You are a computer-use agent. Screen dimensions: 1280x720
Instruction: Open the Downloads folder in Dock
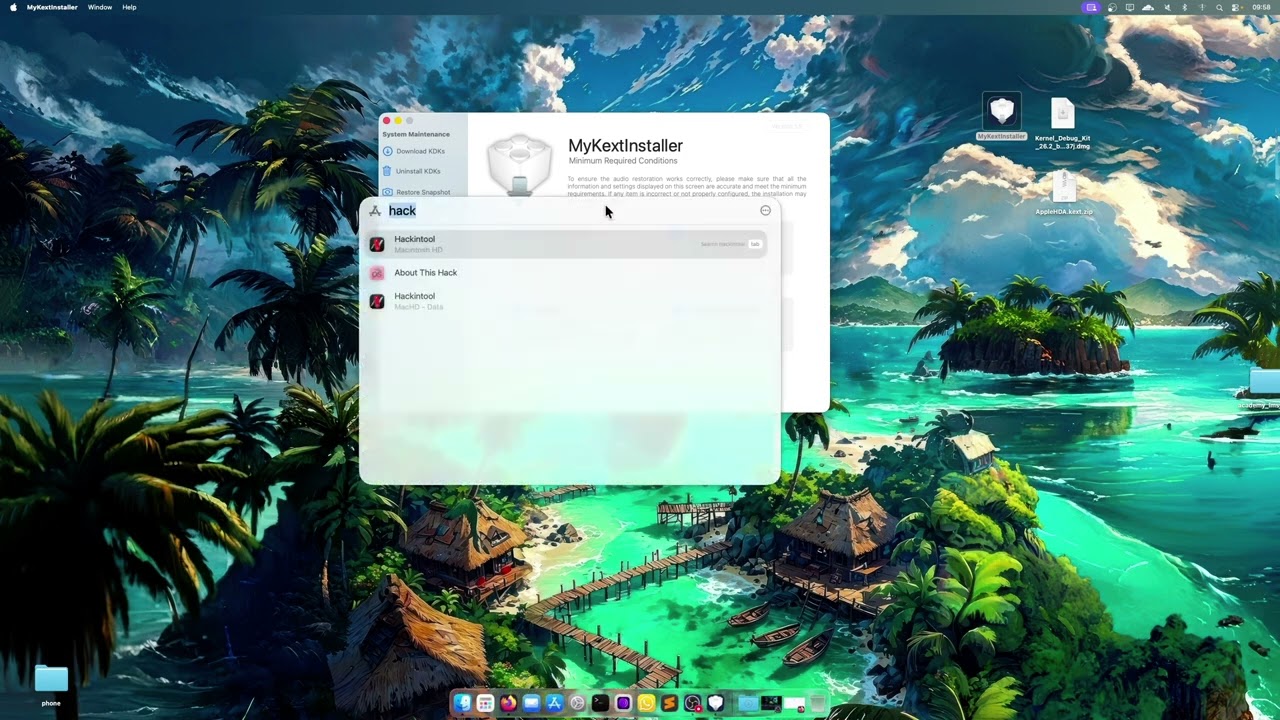747,703
